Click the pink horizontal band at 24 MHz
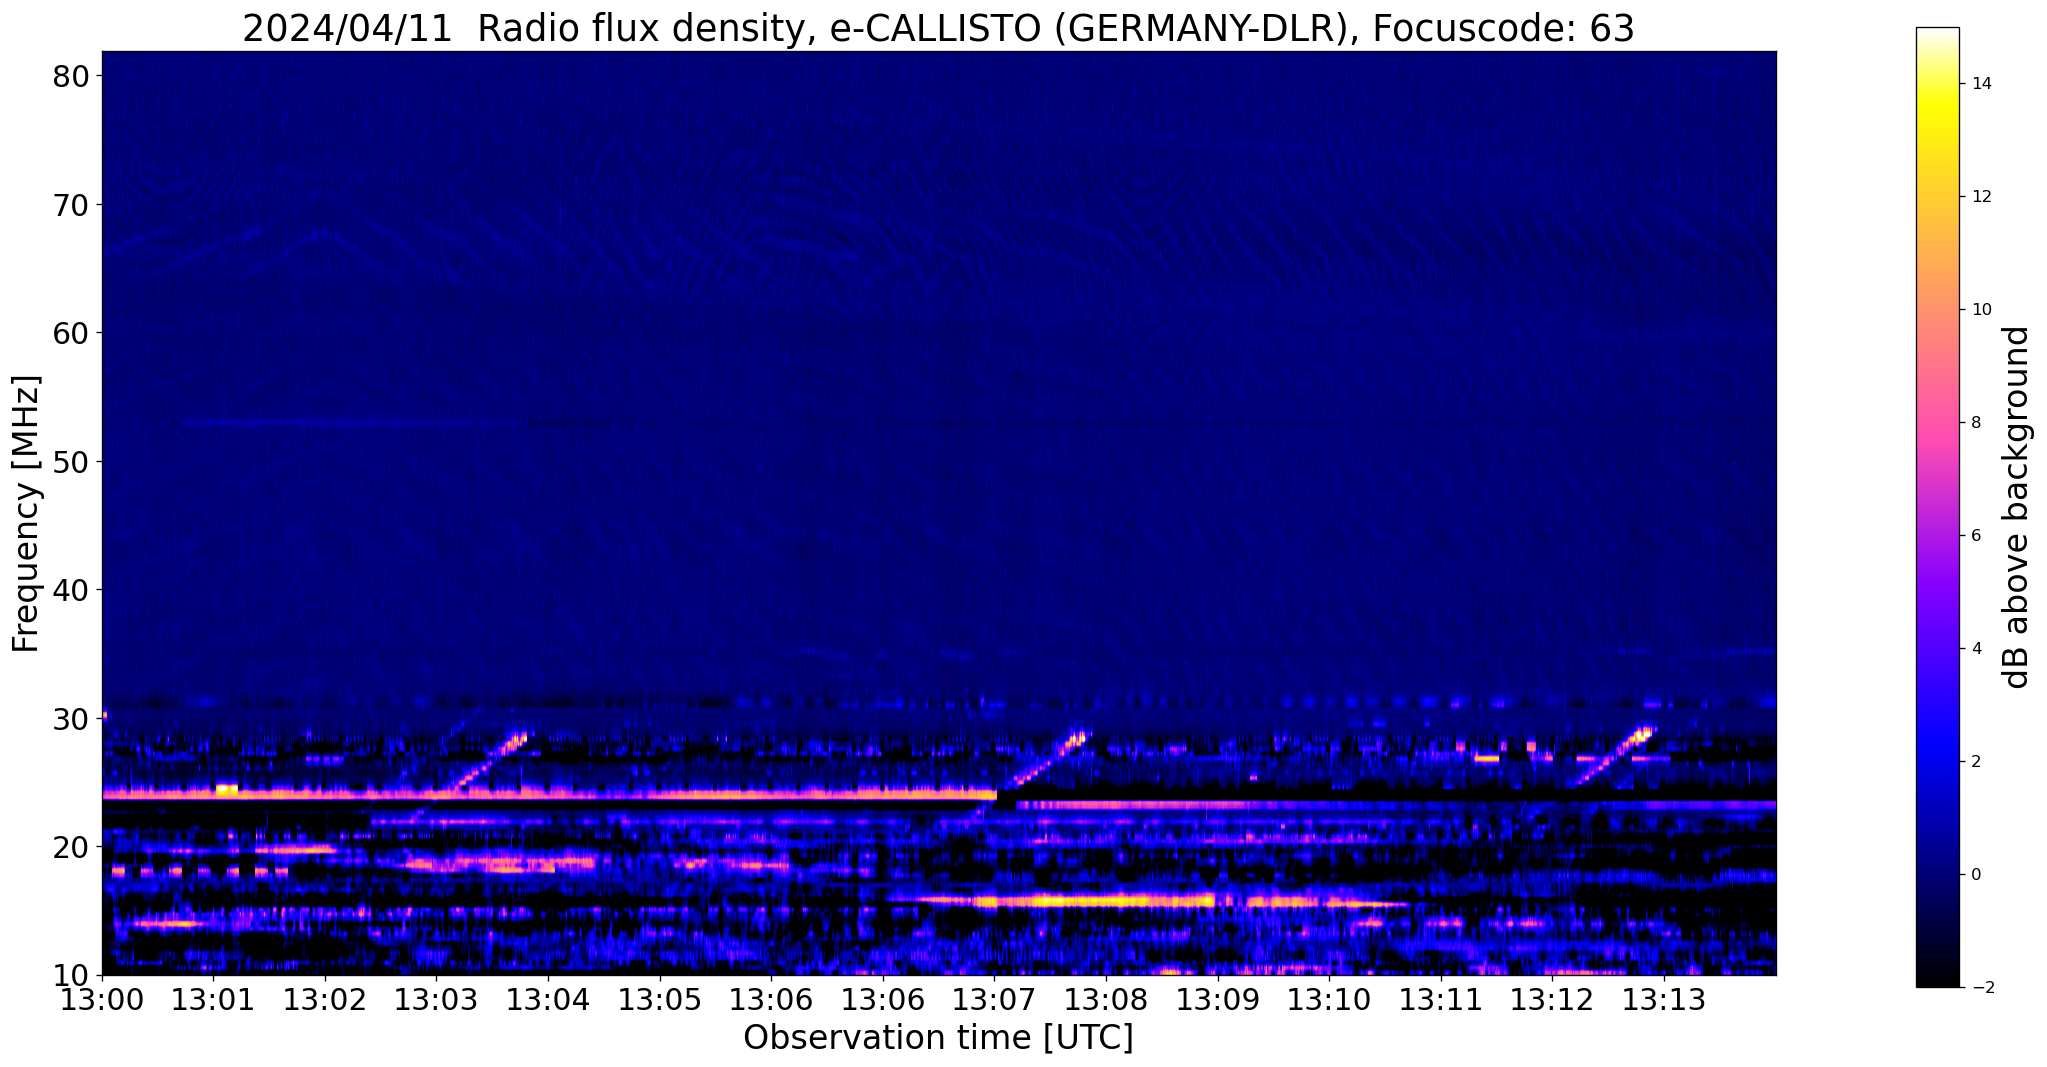 click(550, 795)
